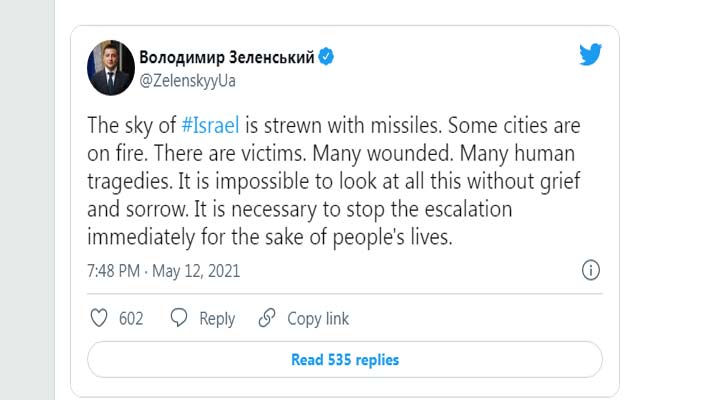Screen dimensions: 725x400
Task: Click the 602 likes count
Action: click(x=131, y=319)
